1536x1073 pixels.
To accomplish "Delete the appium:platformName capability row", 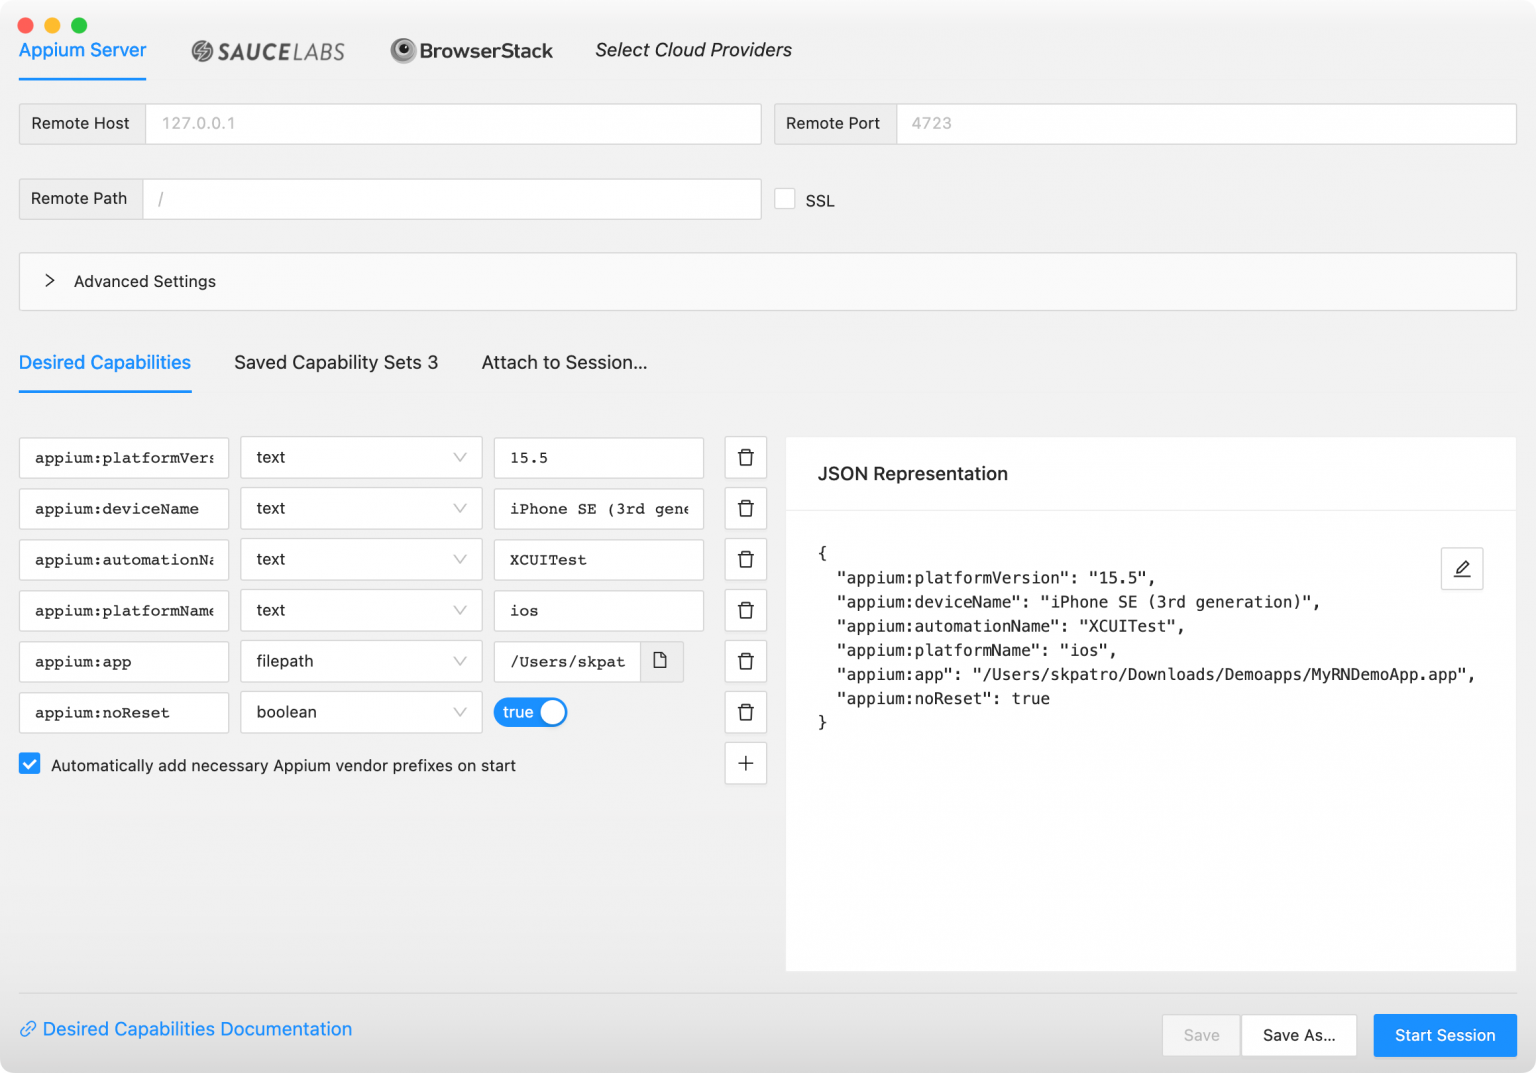I will (745, 611).
